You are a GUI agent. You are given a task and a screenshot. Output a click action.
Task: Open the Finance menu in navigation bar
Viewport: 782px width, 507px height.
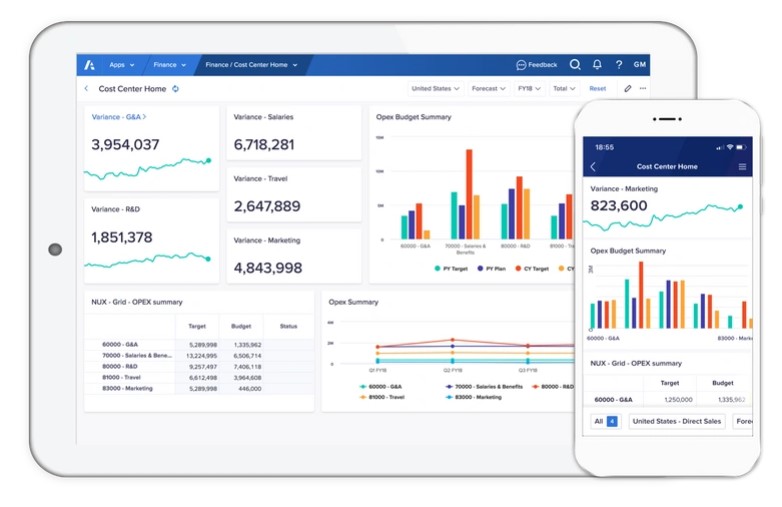169,65
